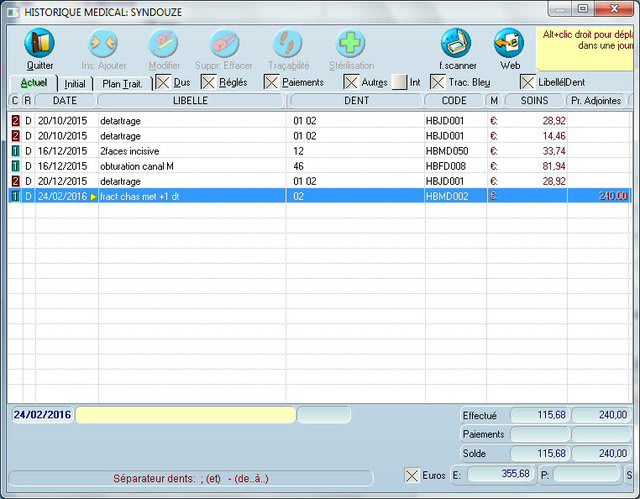Image resolution: width=640 pixels, height=499 pixels.
Task: Toggle the Dus checkbox
Action: 163,82
